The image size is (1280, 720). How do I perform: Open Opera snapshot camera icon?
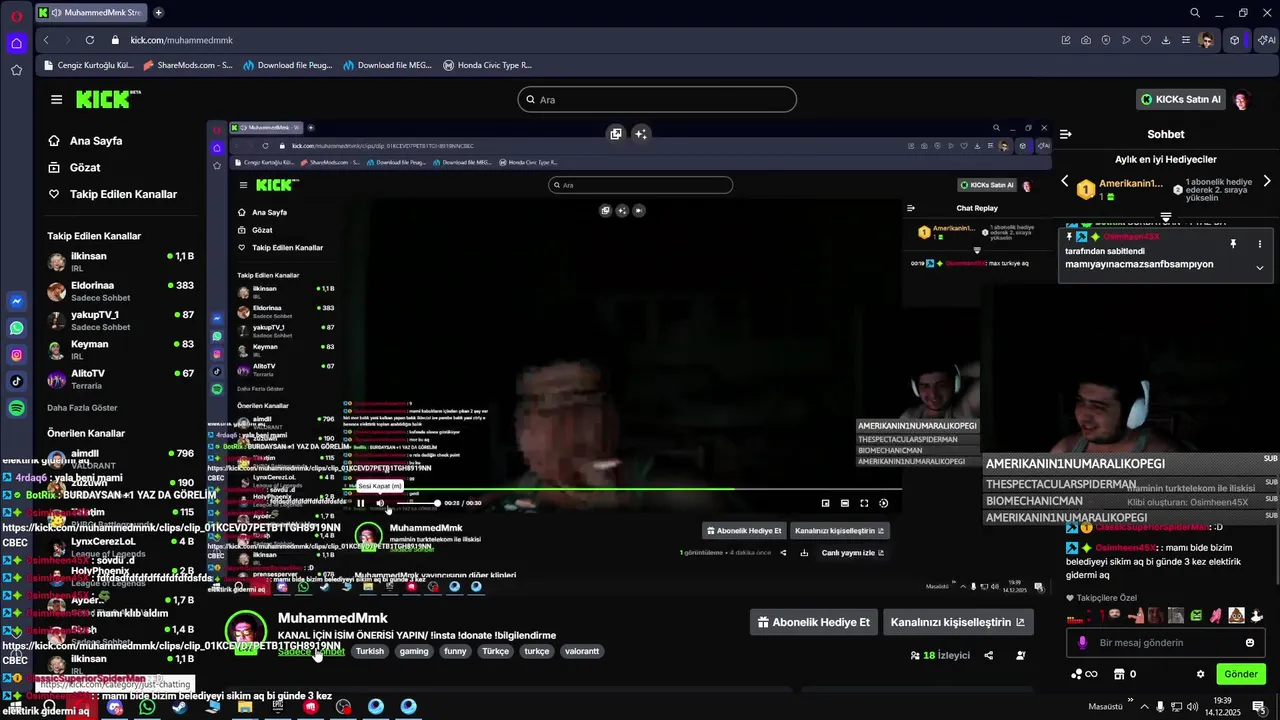tap(1086, 40)
